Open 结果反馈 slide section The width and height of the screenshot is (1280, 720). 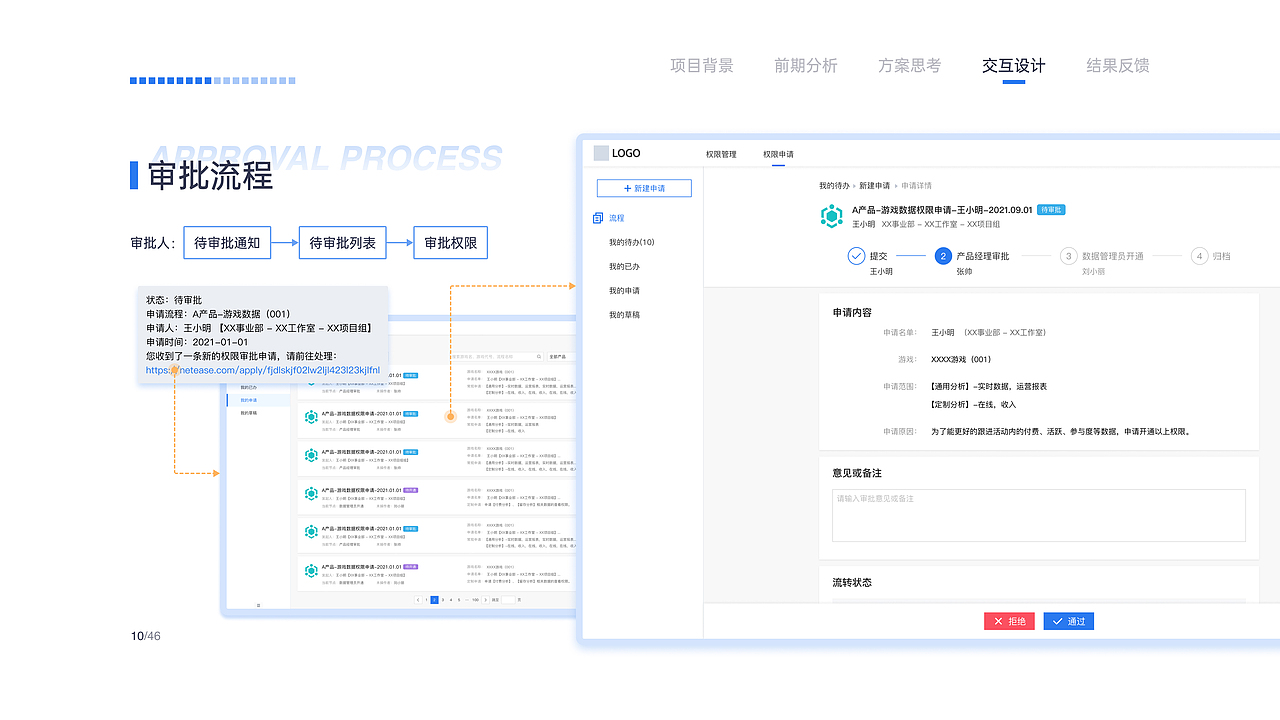(1118, 66)
